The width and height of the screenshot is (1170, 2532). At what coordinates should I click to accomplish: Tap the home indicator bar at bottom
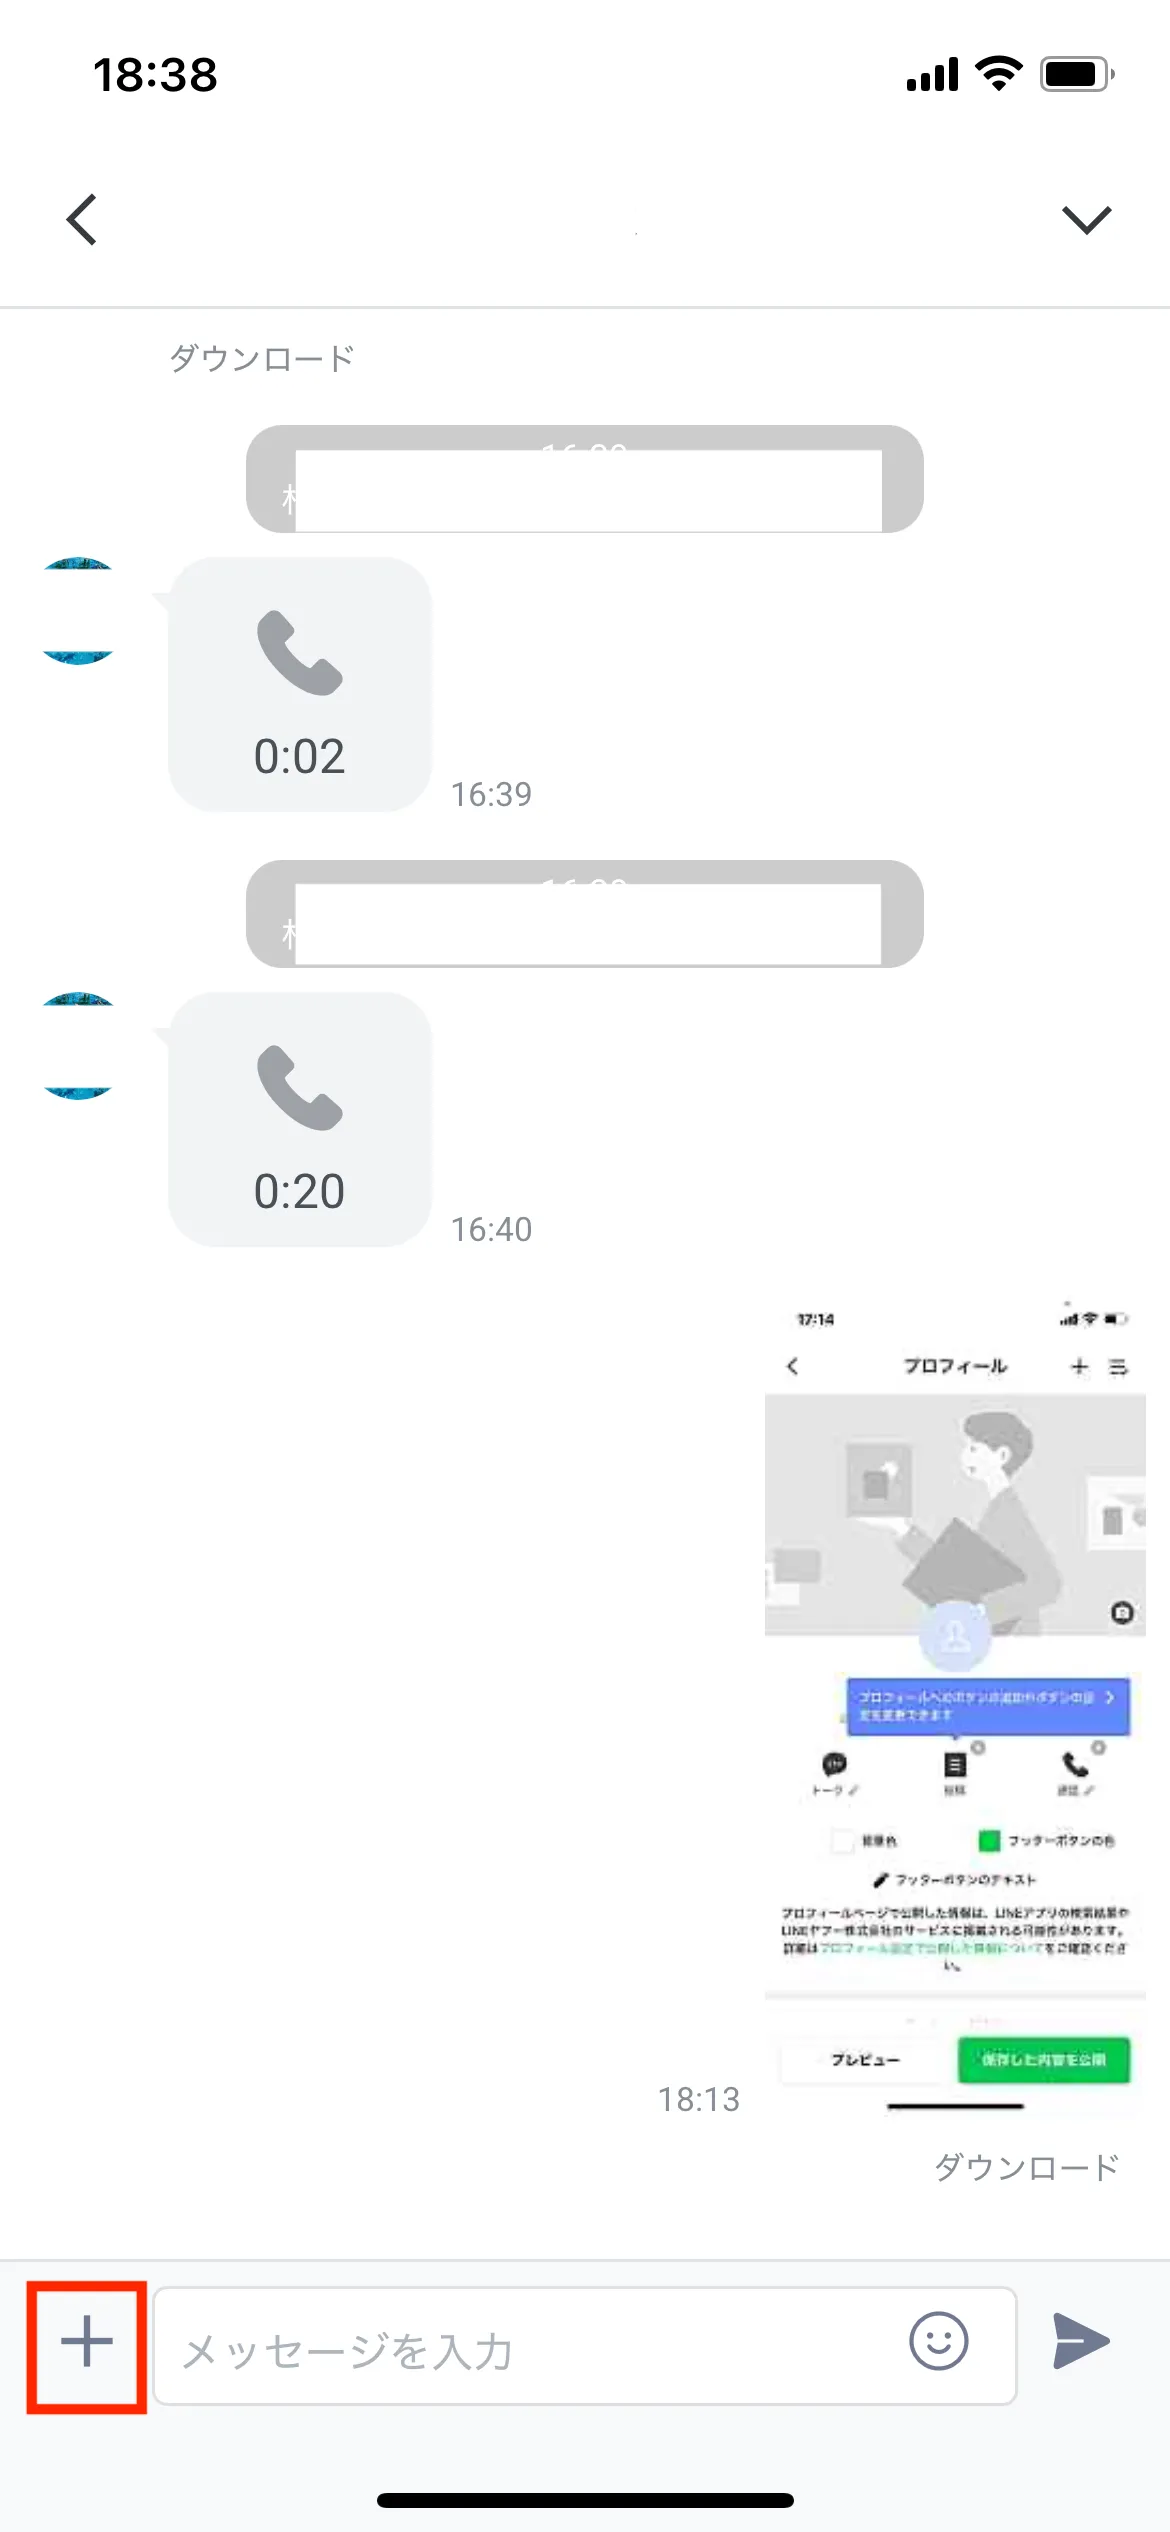pos(585,2500)
